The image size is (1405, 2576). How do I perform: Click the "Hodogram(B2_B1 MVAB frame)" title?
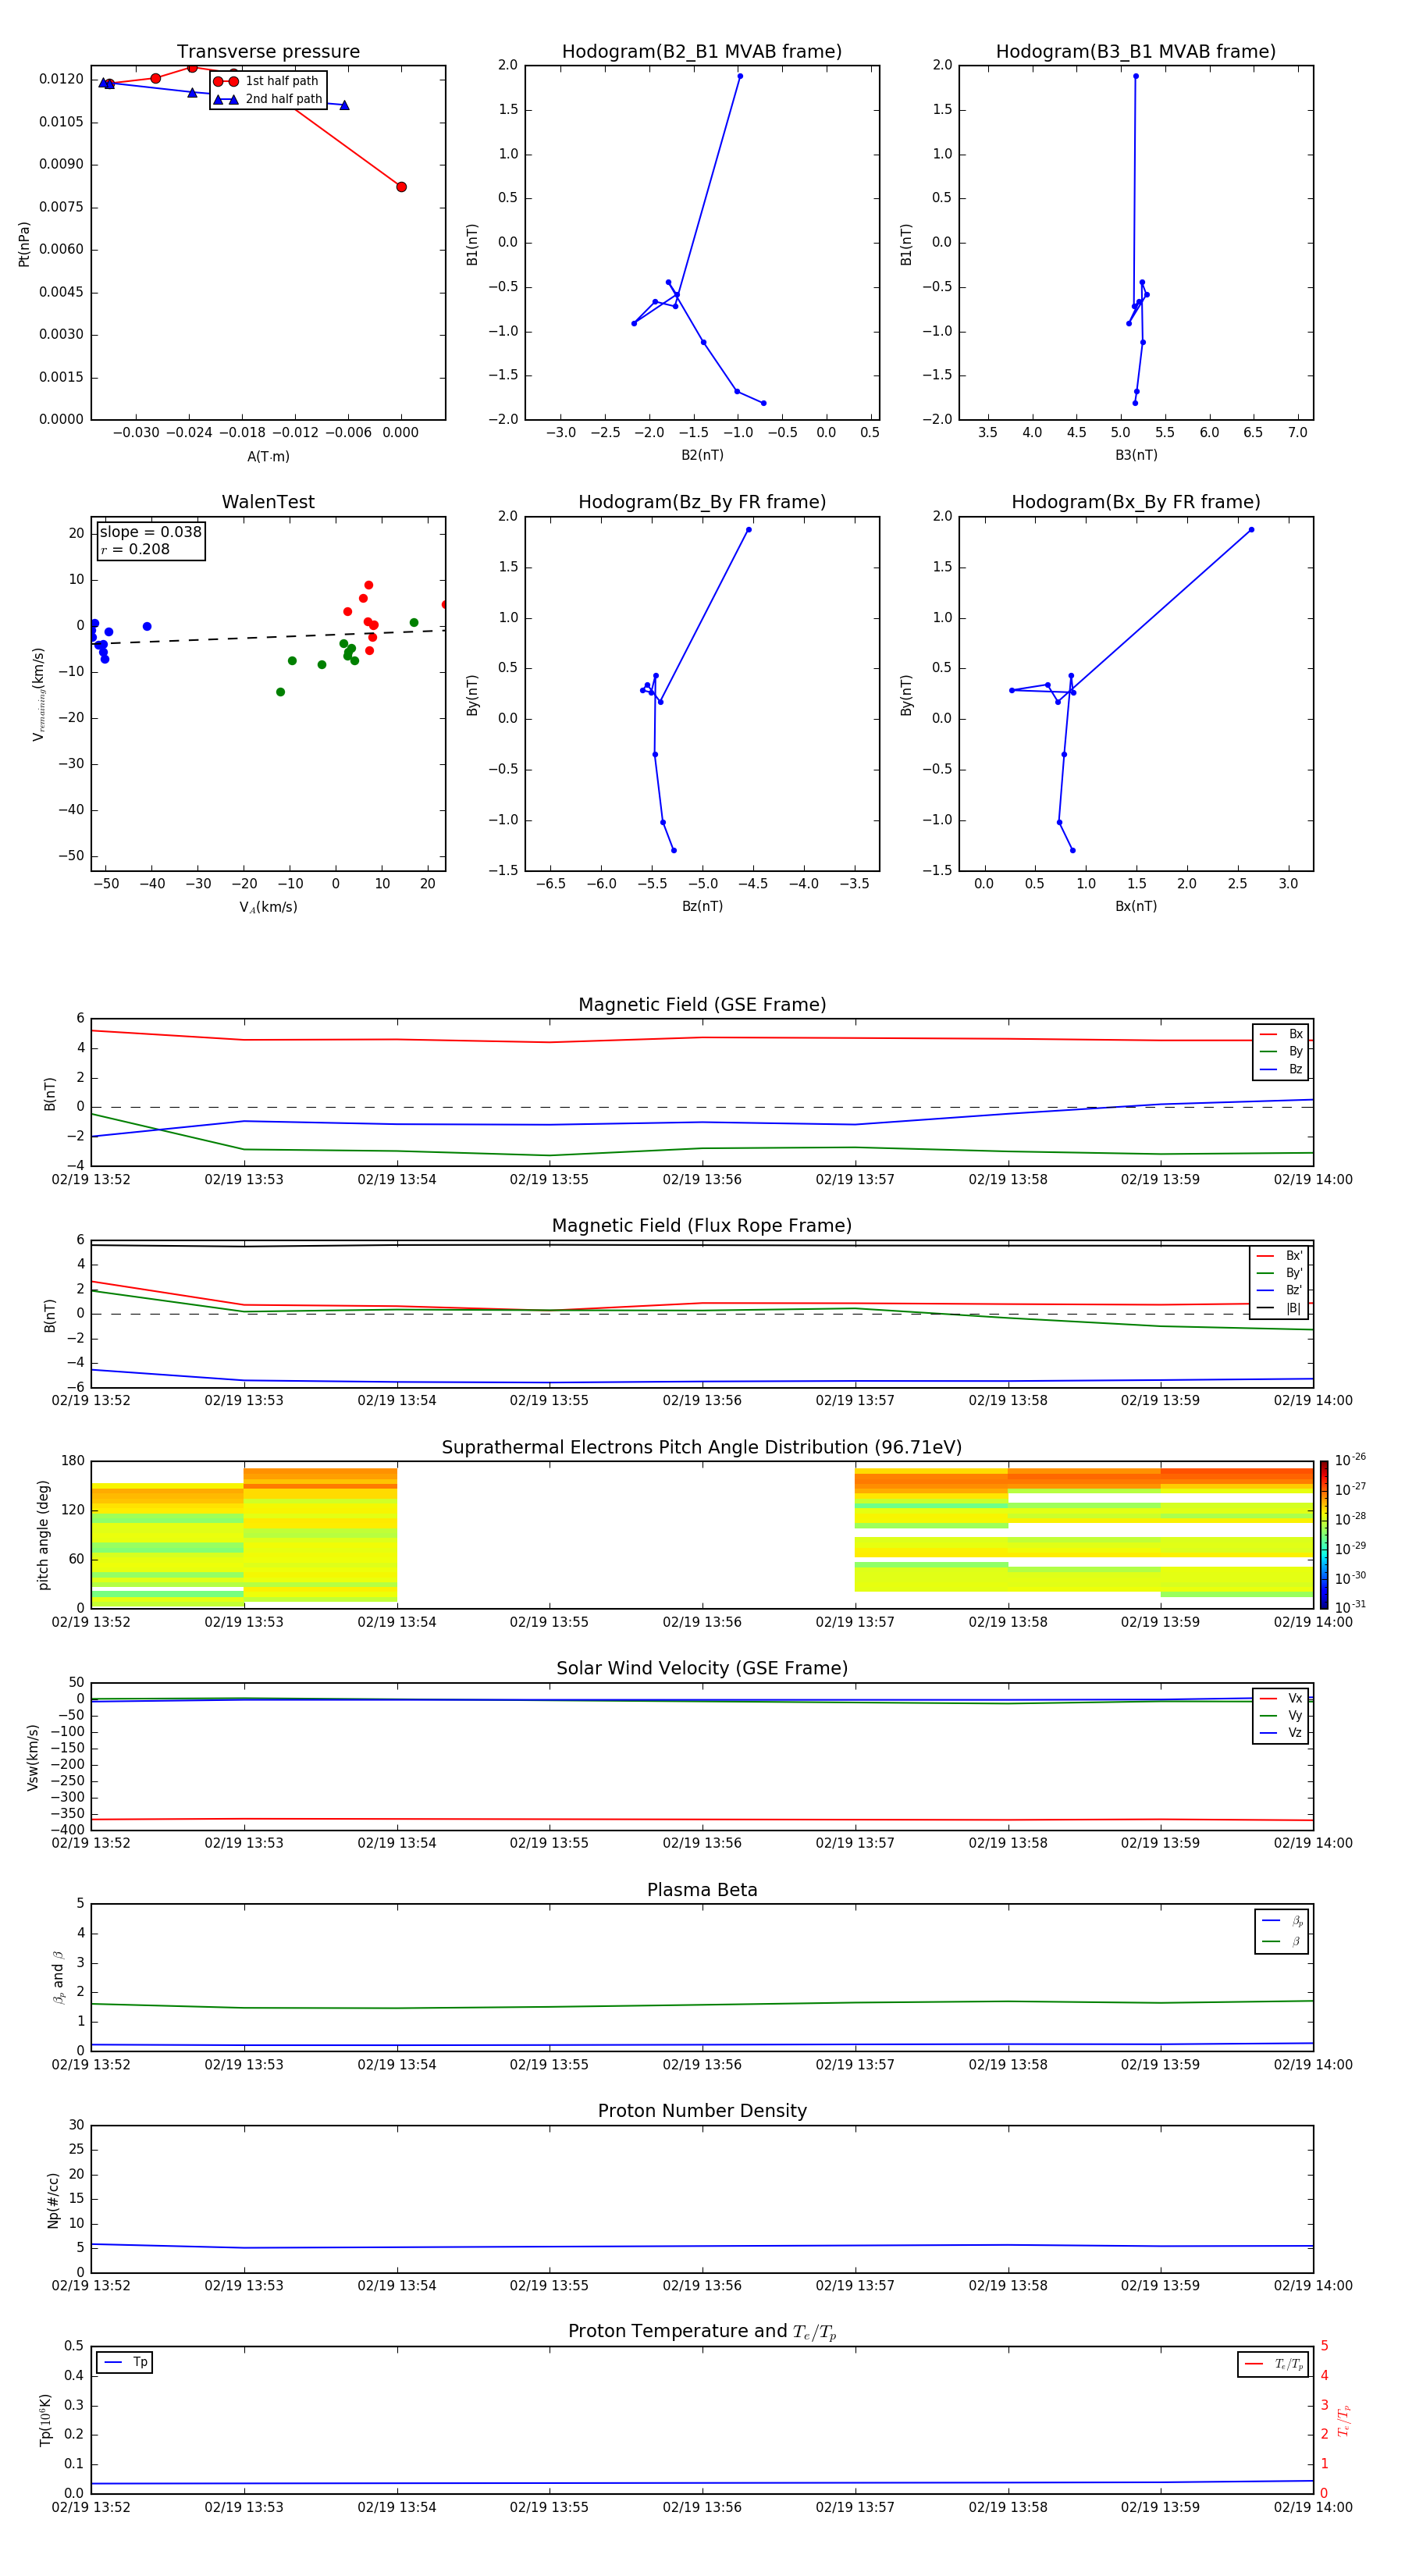702,52
